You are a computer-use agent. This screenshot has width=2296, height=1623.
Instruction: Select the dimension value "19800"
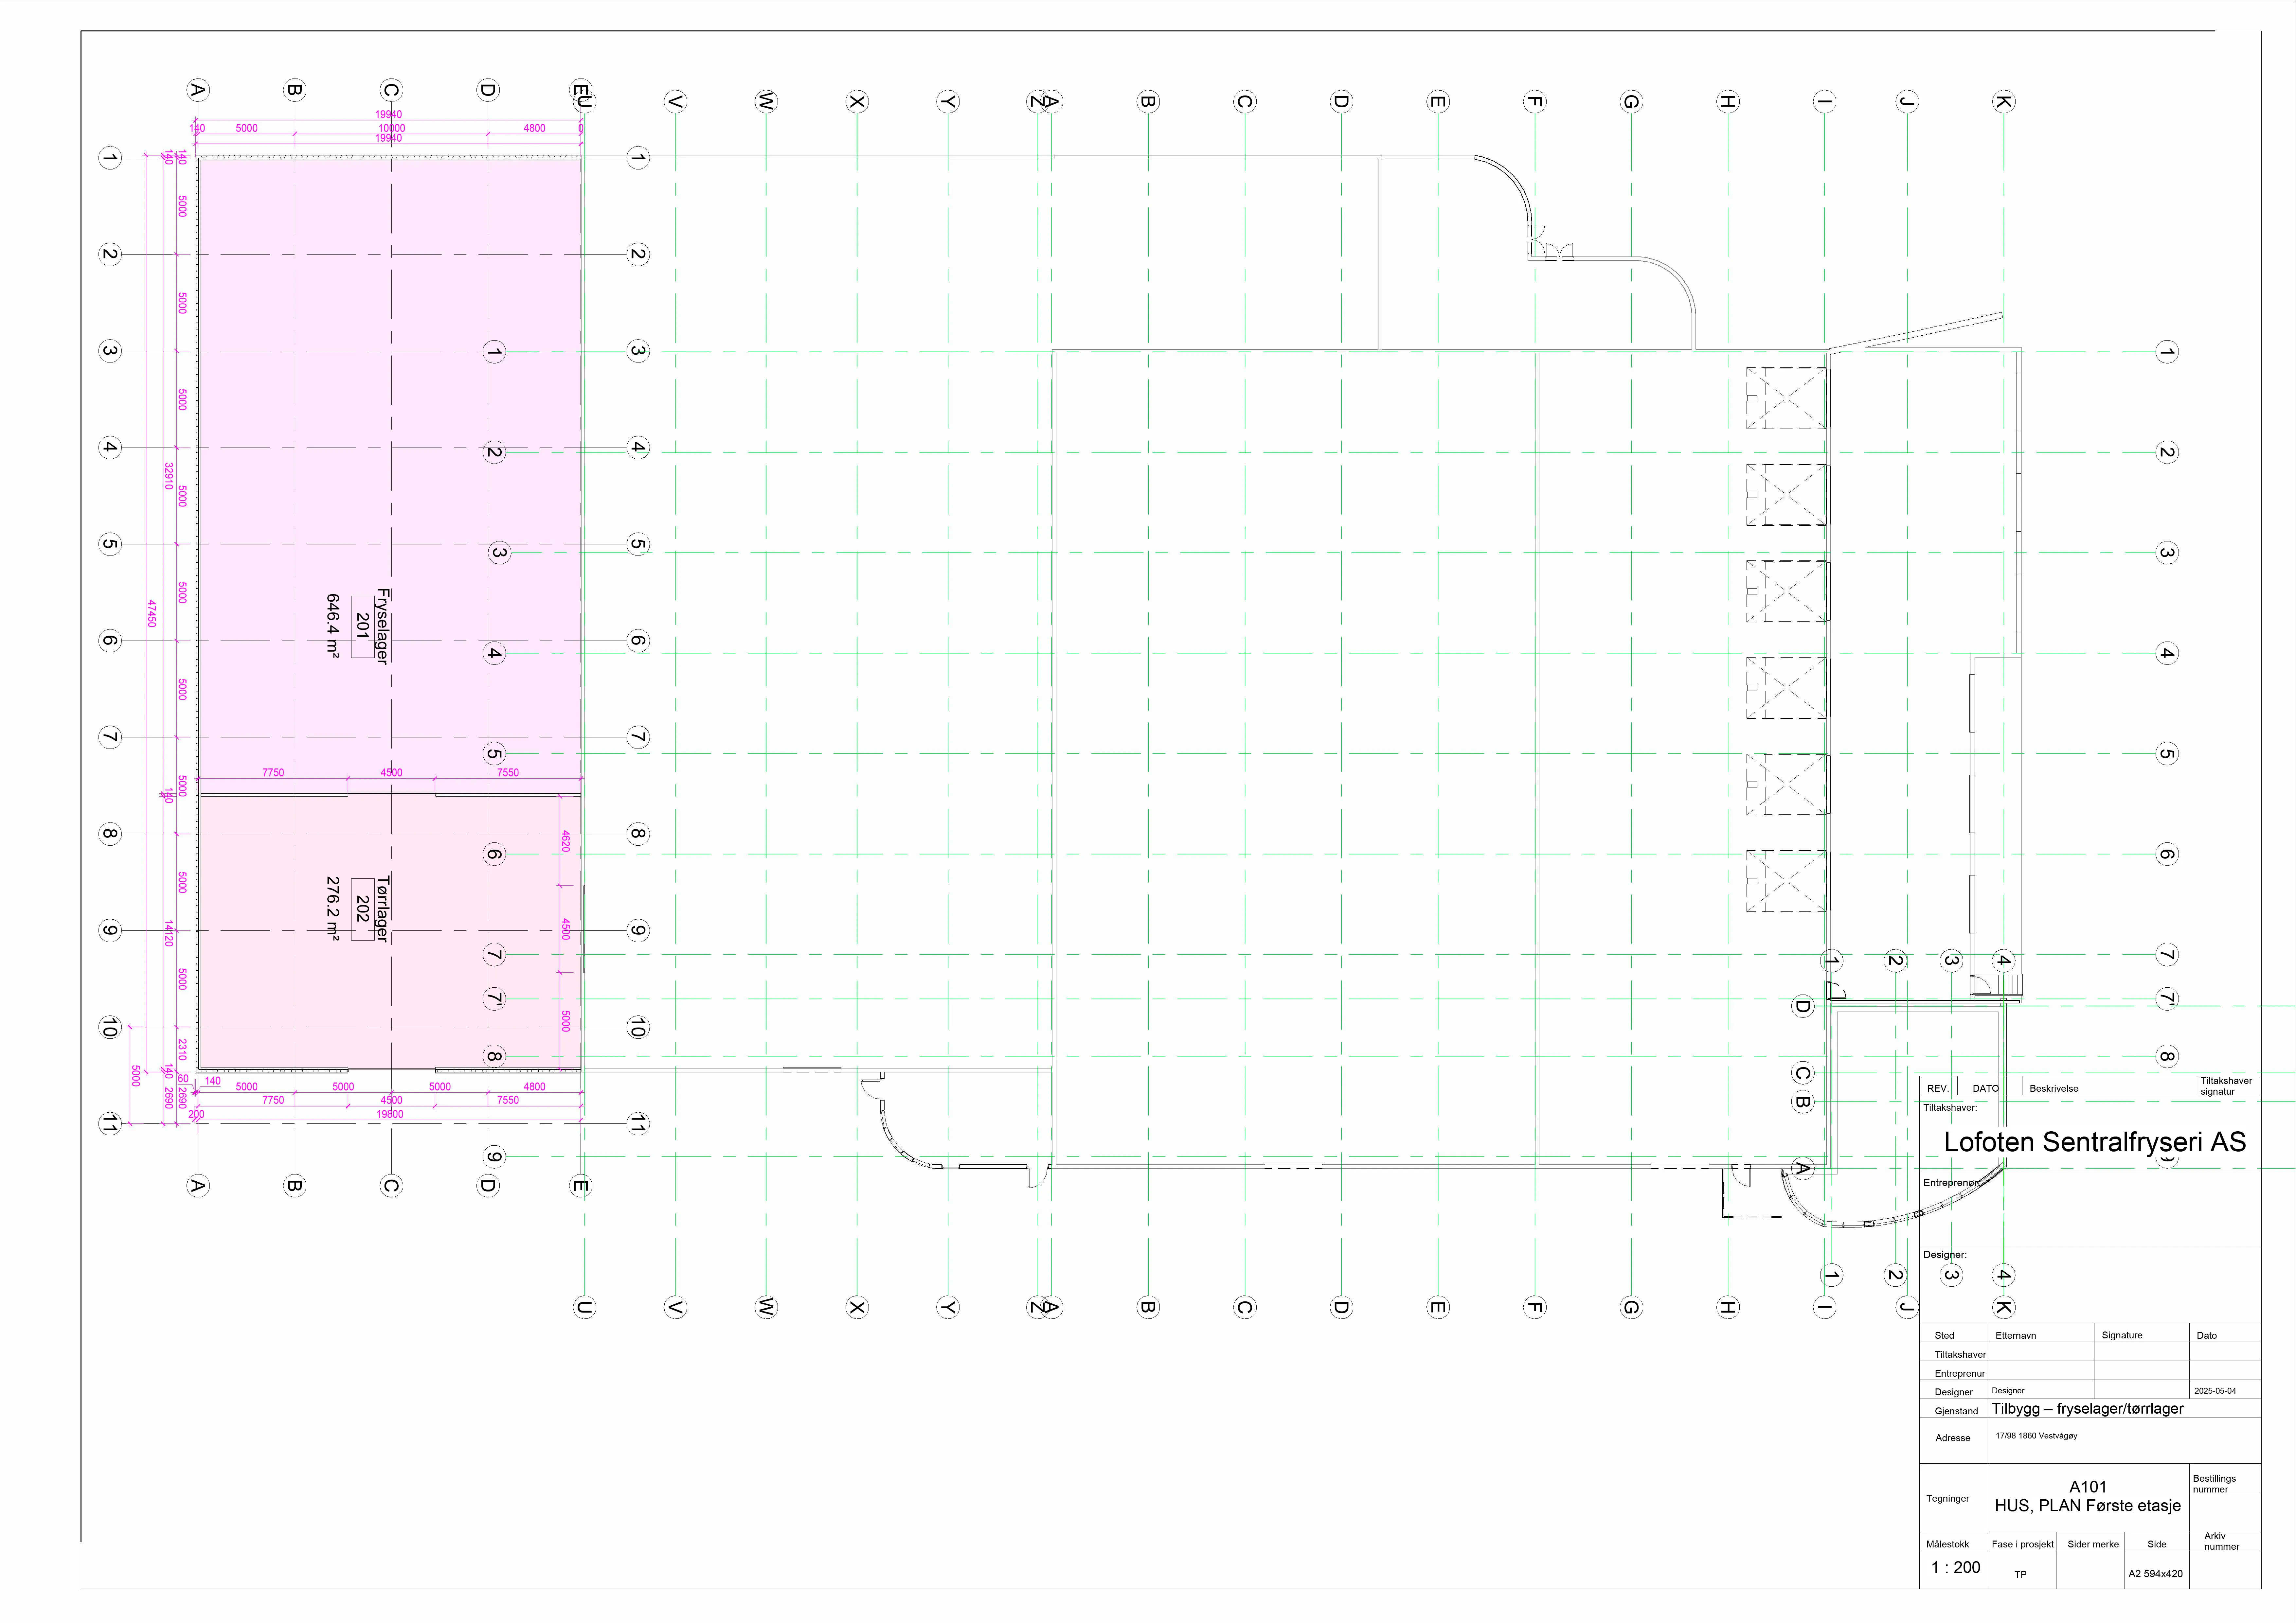point(390,1114)
